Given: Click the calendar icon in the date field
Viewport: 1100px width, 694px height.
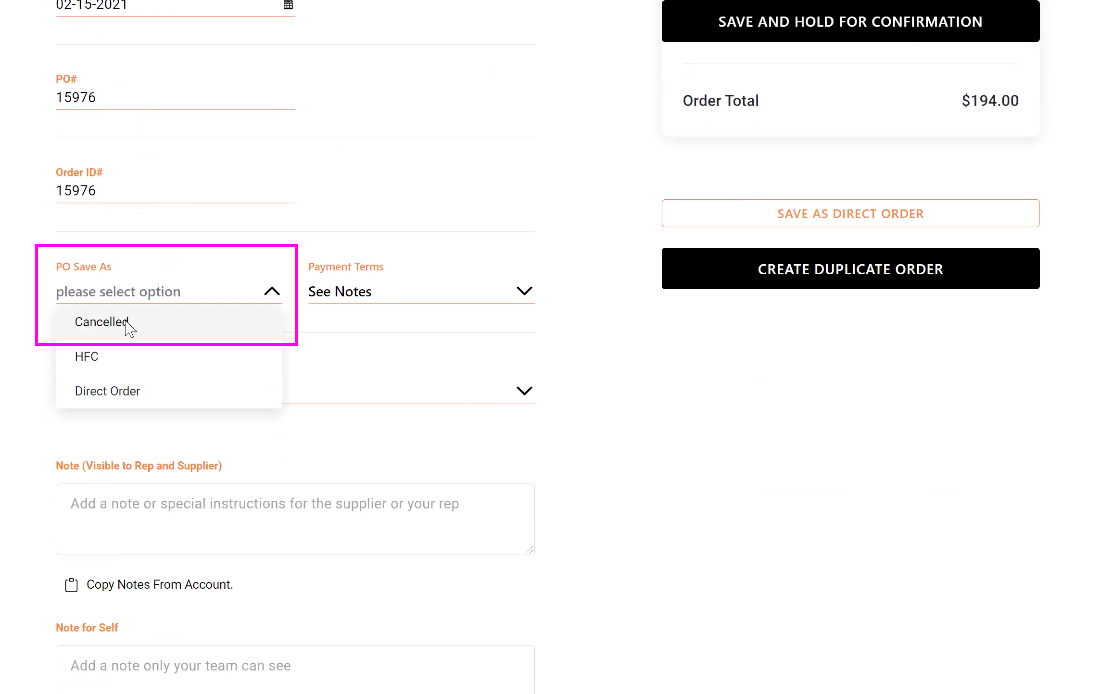Looking at the screenshot, I should 288,5.
